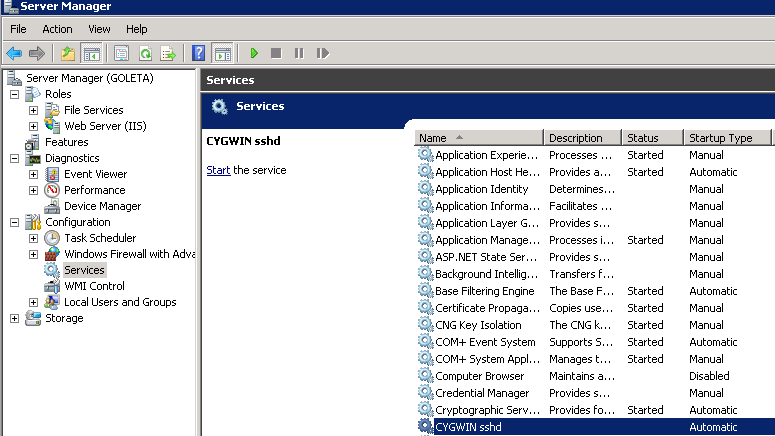Click the Roles icon in tree
The image size is (775, 436).
point(33,94)
